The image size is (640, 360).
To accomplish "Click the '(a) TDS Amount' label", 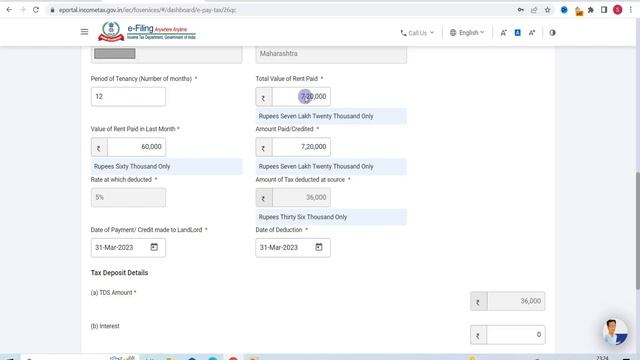I will 113,293.
